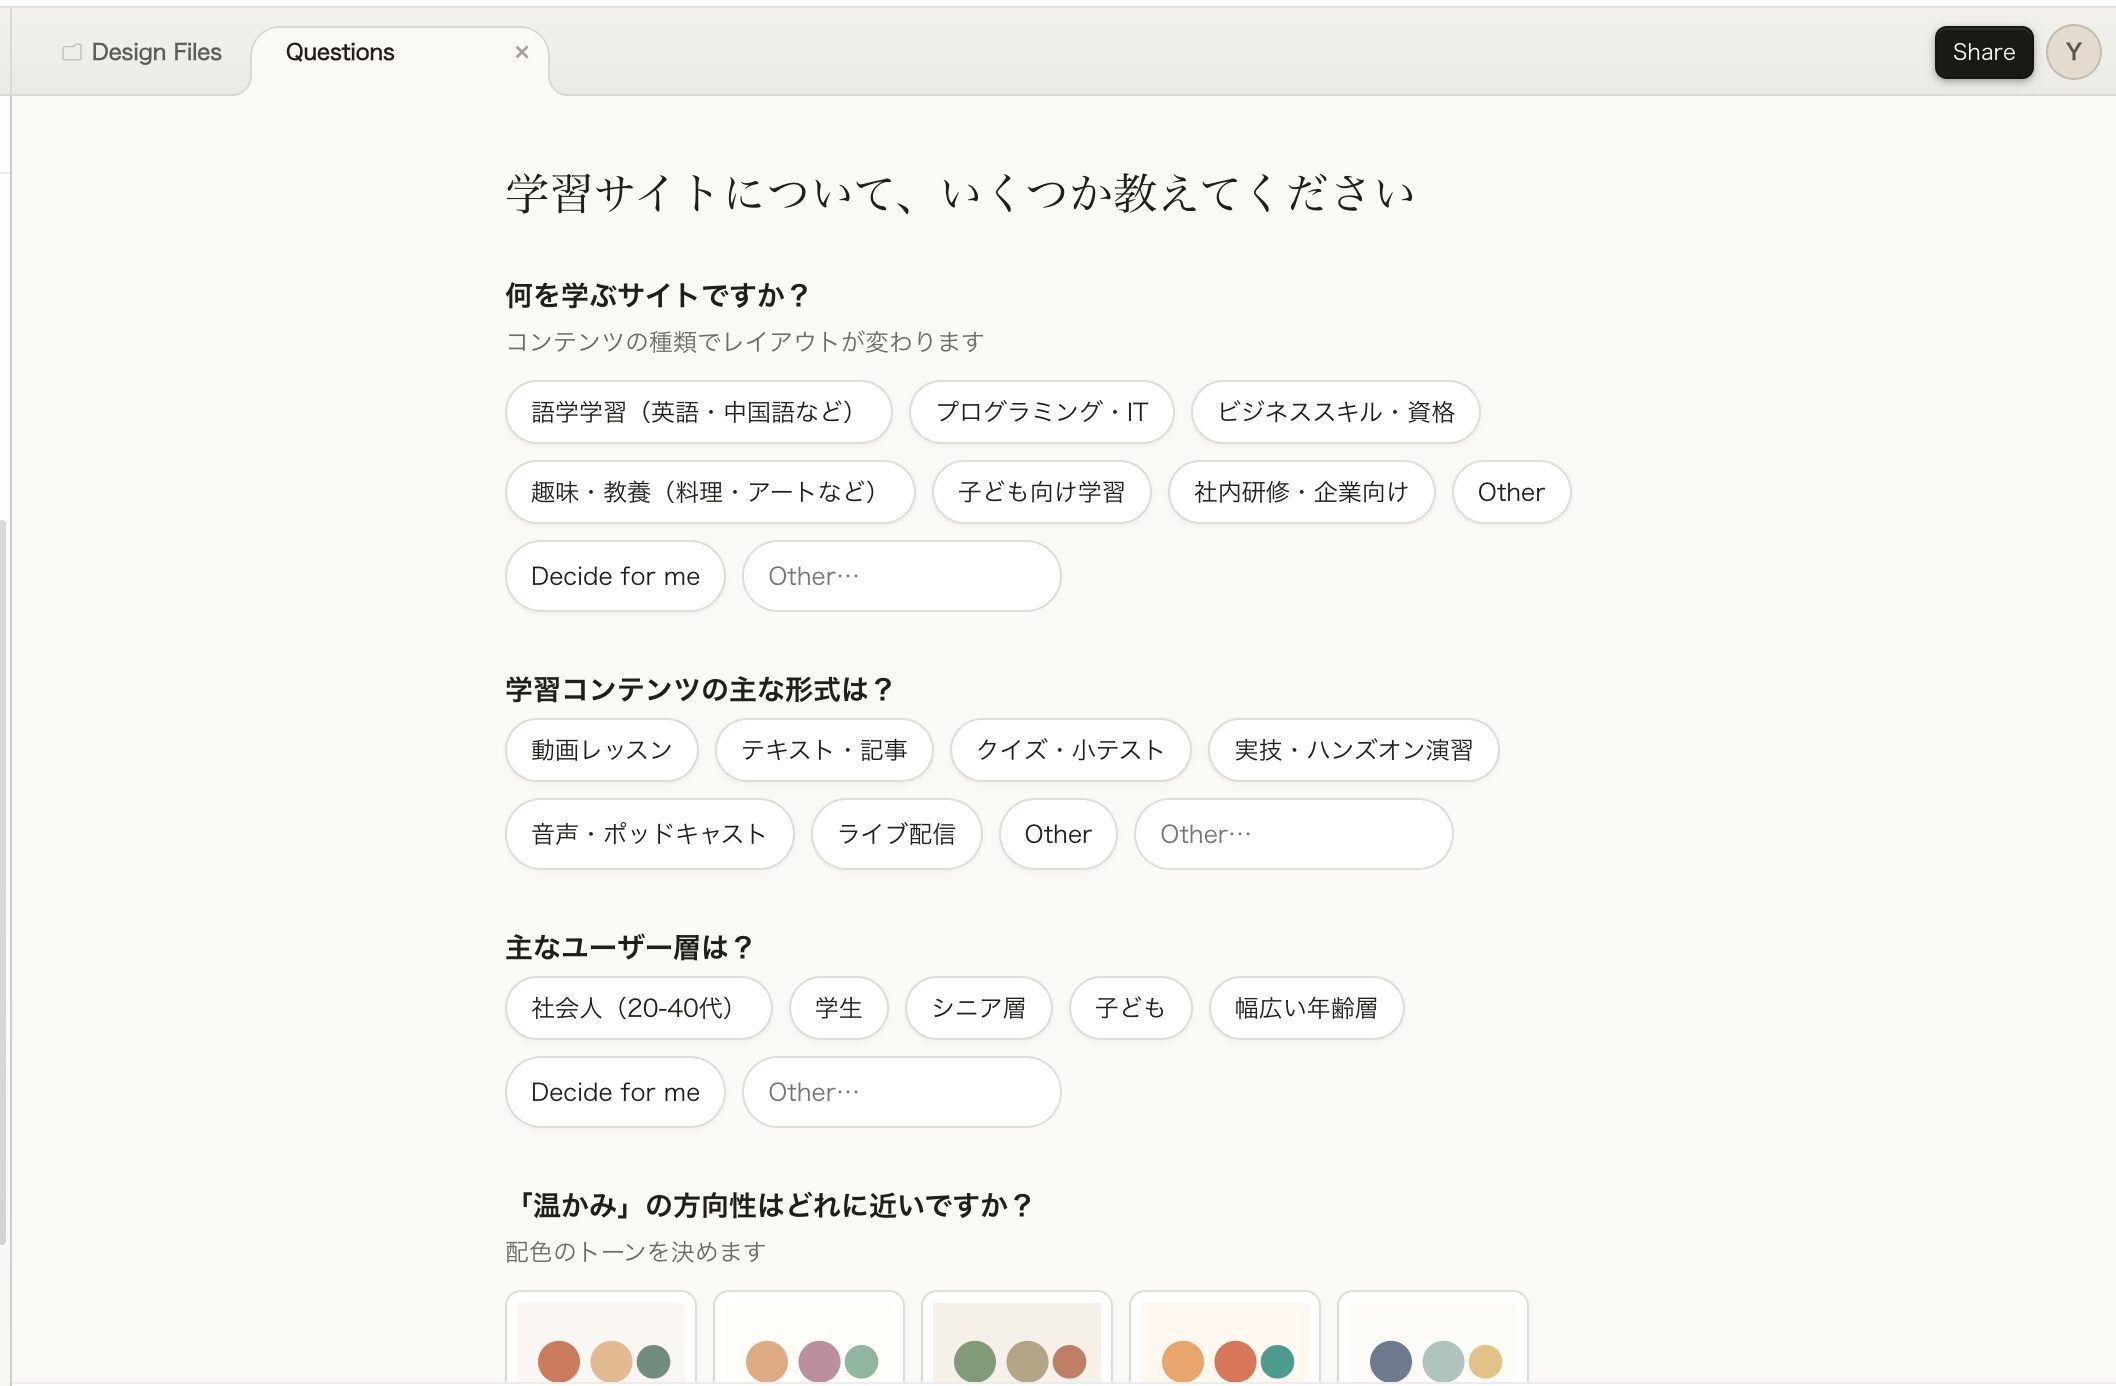Focus the Other… field in content format
The image size is (2116, 1386).
[x=1292, y=834]
